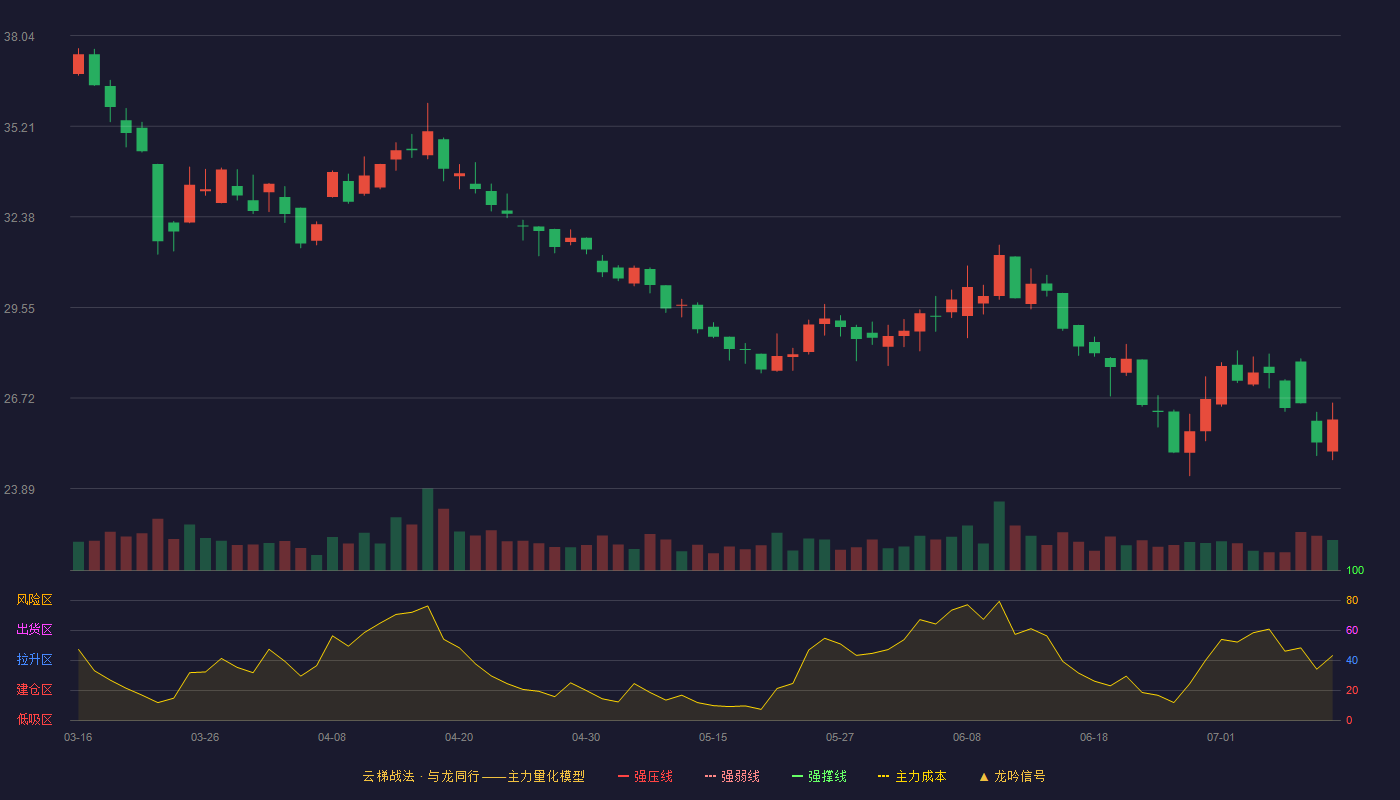The width and height of the screenshot is (1400, 800).
Task: Click the 云梯战法 · 与龙同行 title text
Action: click(421, 776)
